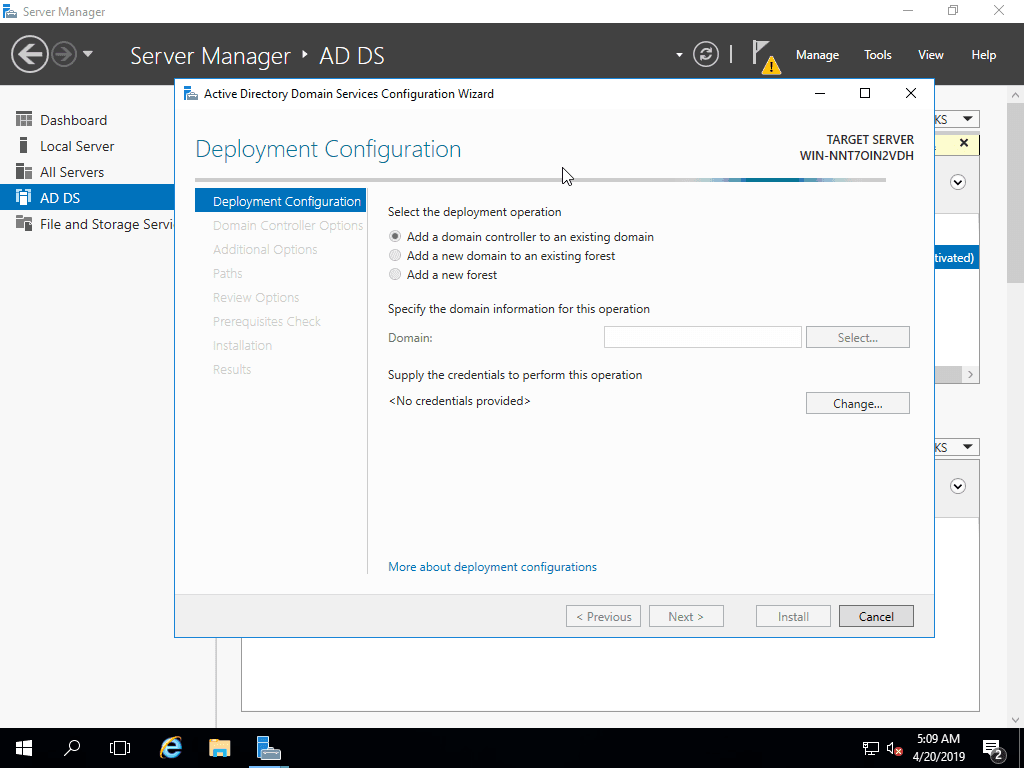Expand dropdown arrow left of refresh icon
Image resolution: width=1024 pixels, height=768 pixels.
tap(679, 55)
